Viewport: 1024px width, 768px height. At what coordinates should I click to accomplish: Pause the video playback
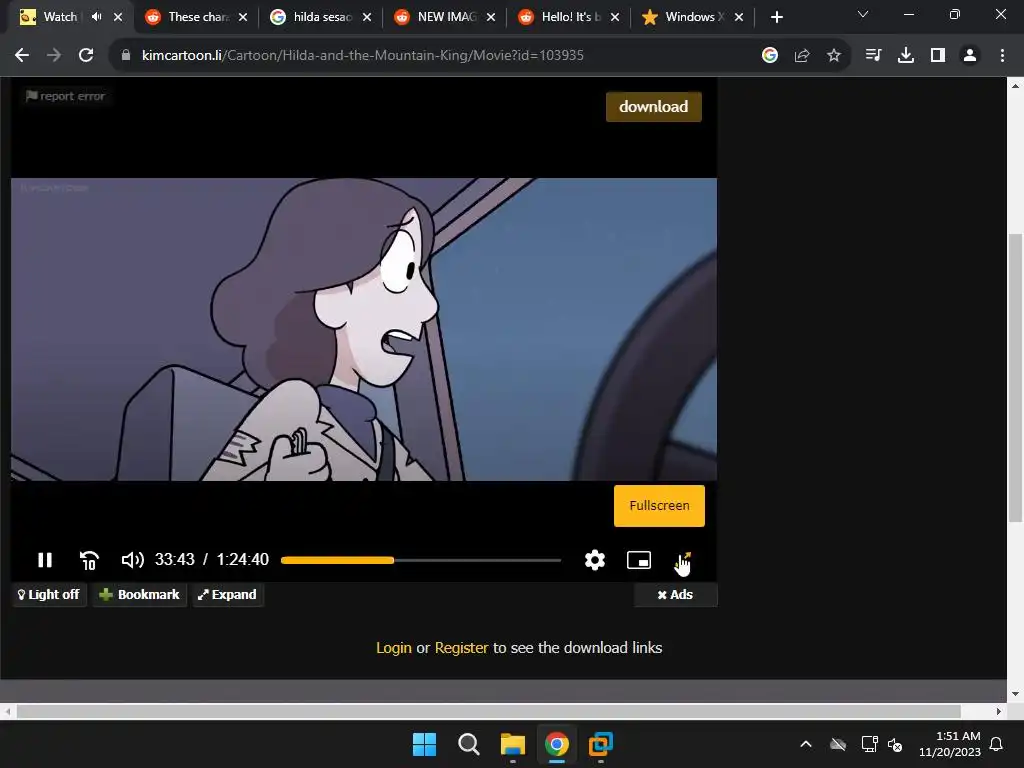45,560
